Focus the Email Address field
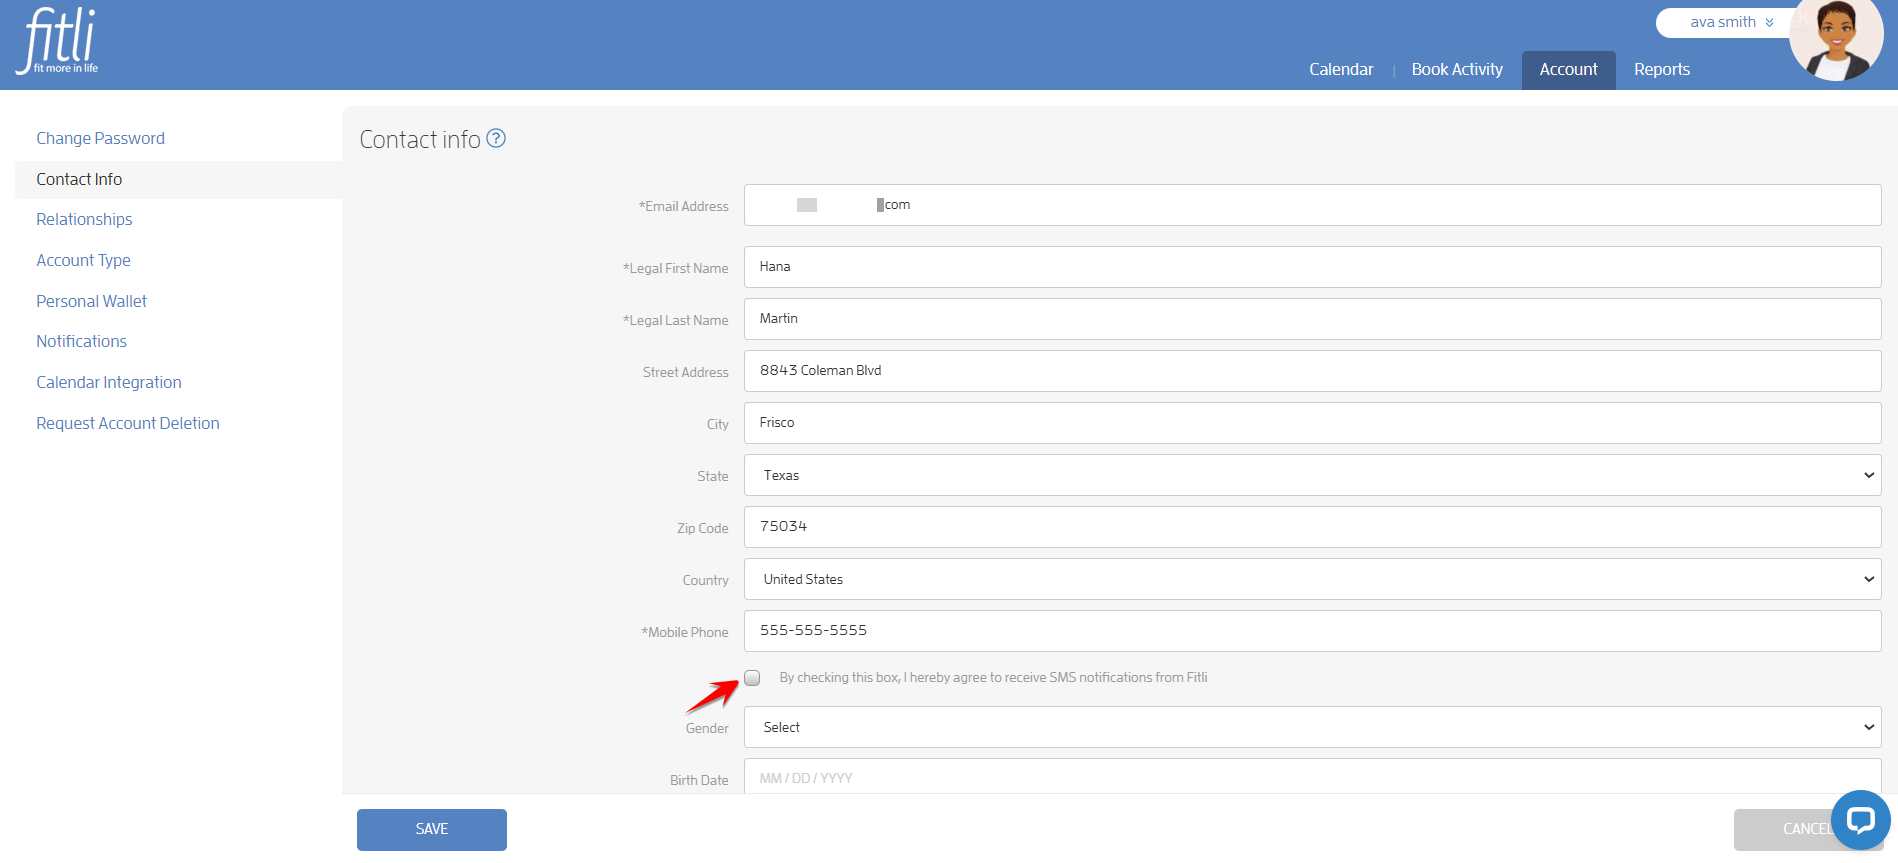 (1312, 205)
